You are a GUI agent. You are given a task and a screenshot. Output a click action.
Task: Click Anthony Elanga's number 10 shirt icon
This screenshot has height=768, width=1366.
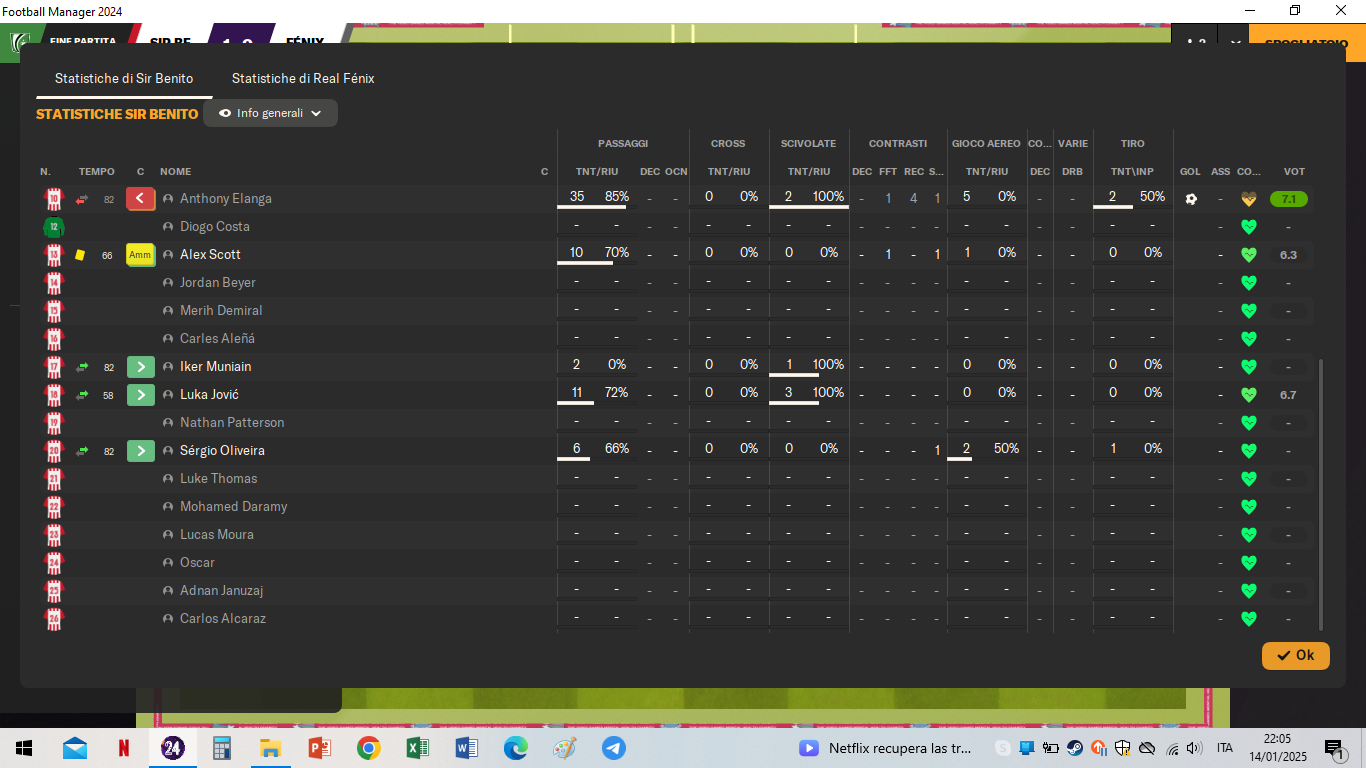[x=54, y=199]
